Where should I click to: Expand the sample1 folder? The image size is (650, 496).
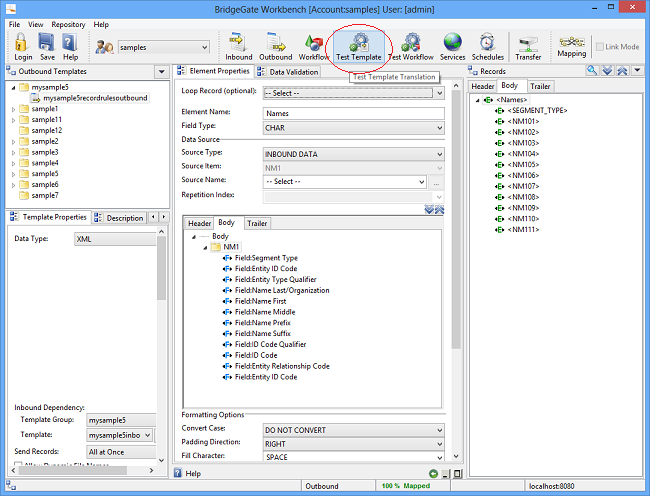pos(13,109)
